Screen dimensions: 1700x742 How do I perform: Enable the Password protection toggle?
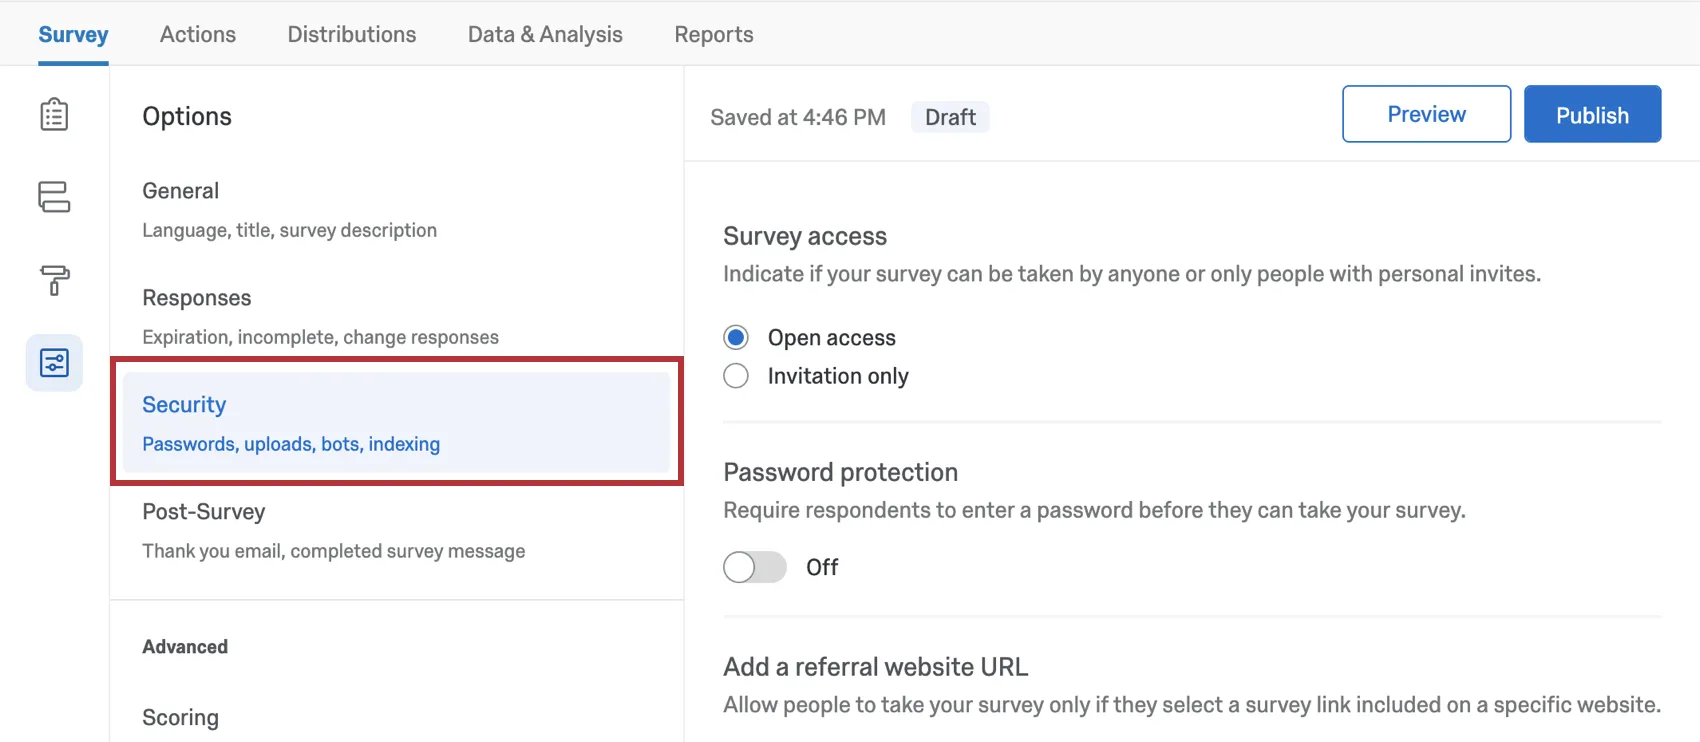click(755, 567)
